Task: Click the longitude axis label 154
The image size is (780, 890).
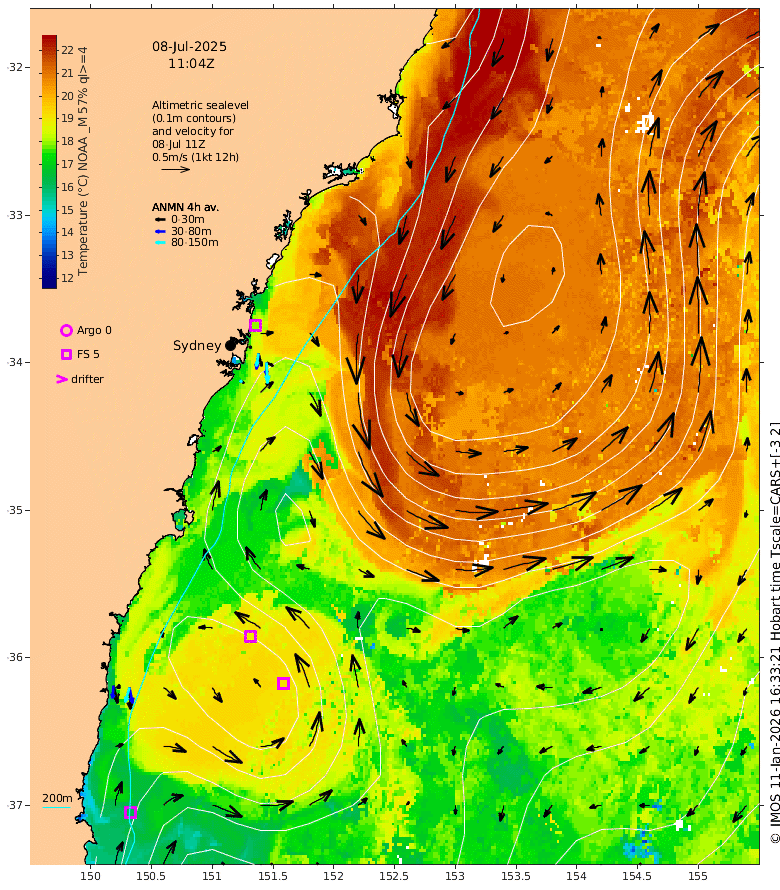Action: (576, 876)
